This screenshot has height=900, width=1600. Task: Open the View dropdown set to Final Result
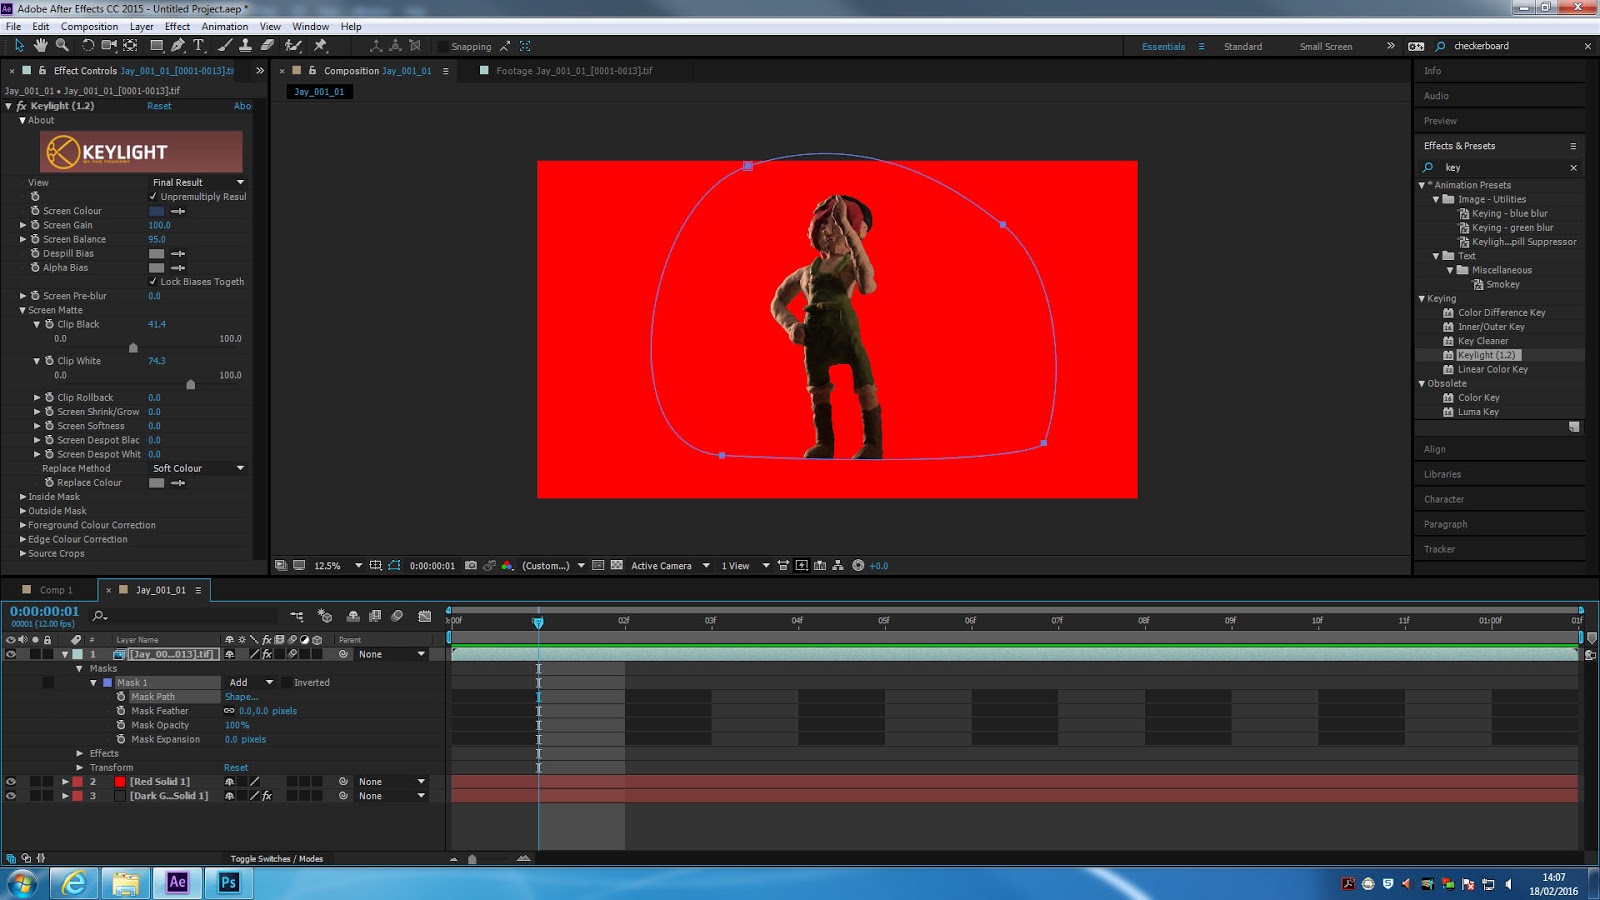(x=197, y=182)
